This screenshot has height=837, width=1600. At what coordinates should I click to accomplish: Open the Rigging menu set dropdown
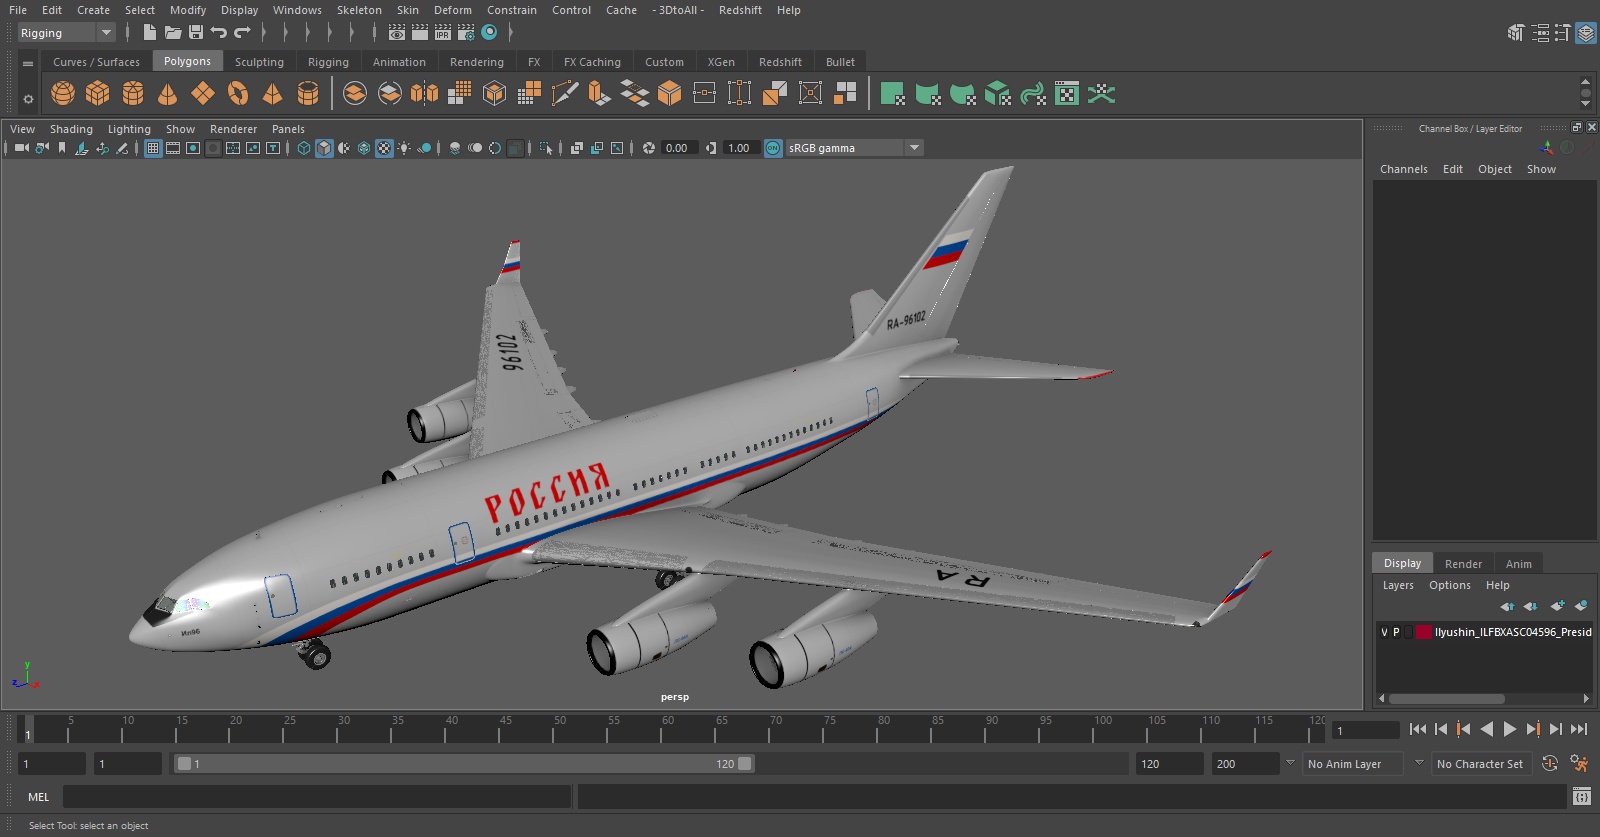tap(66, 33)
